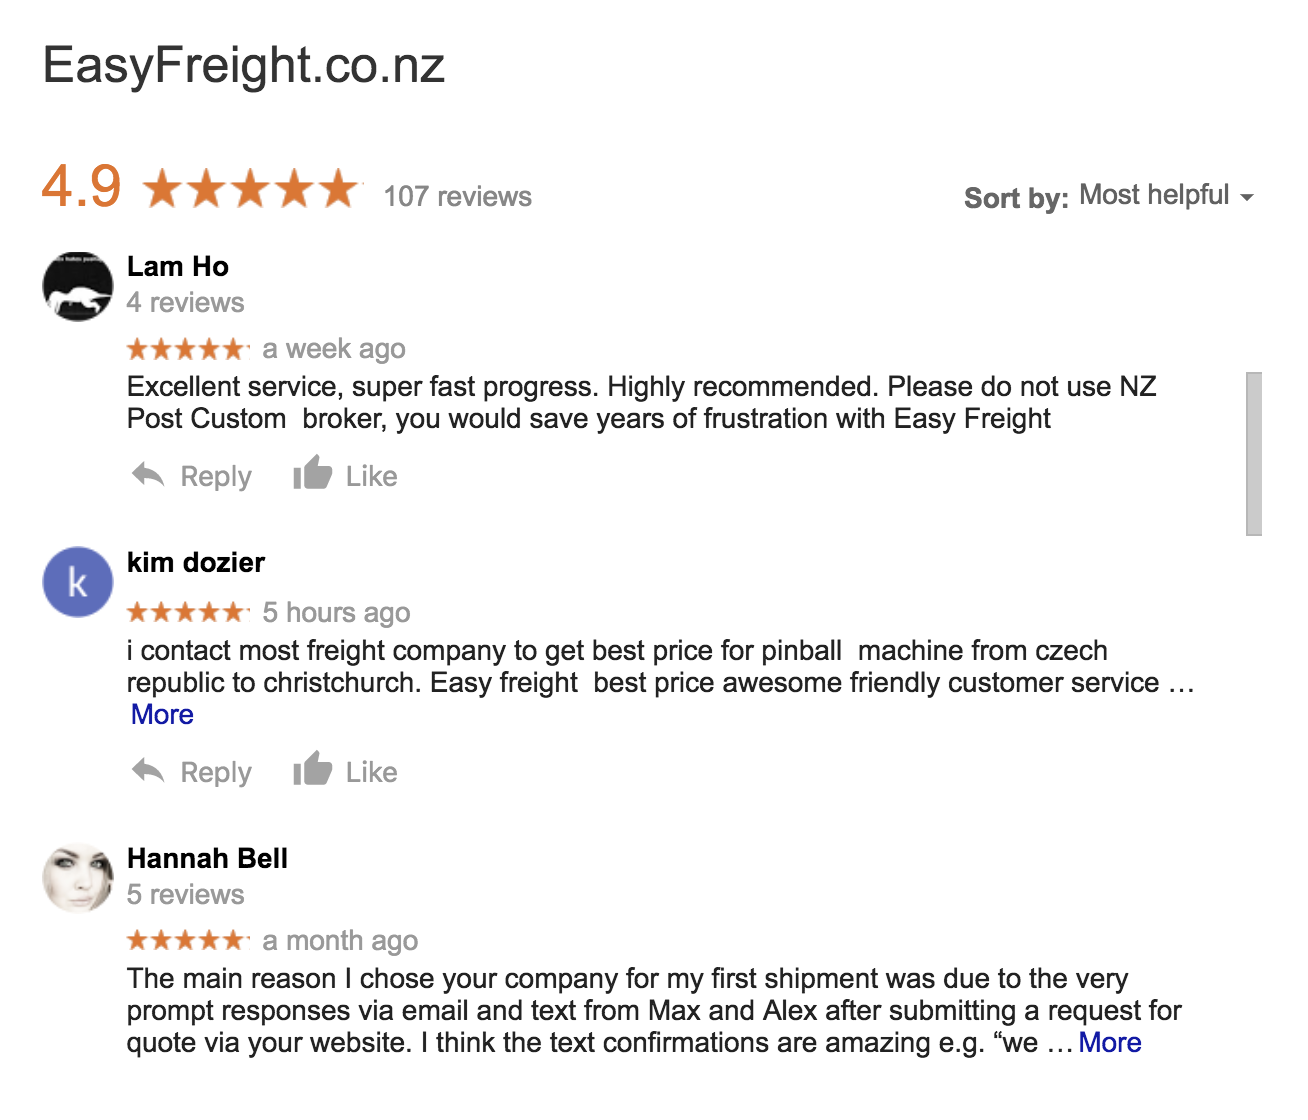Viewport: 1308px width, 1120px height.
Task: Open Lam Ho's profile avatar
Action: tap(78, 286)
